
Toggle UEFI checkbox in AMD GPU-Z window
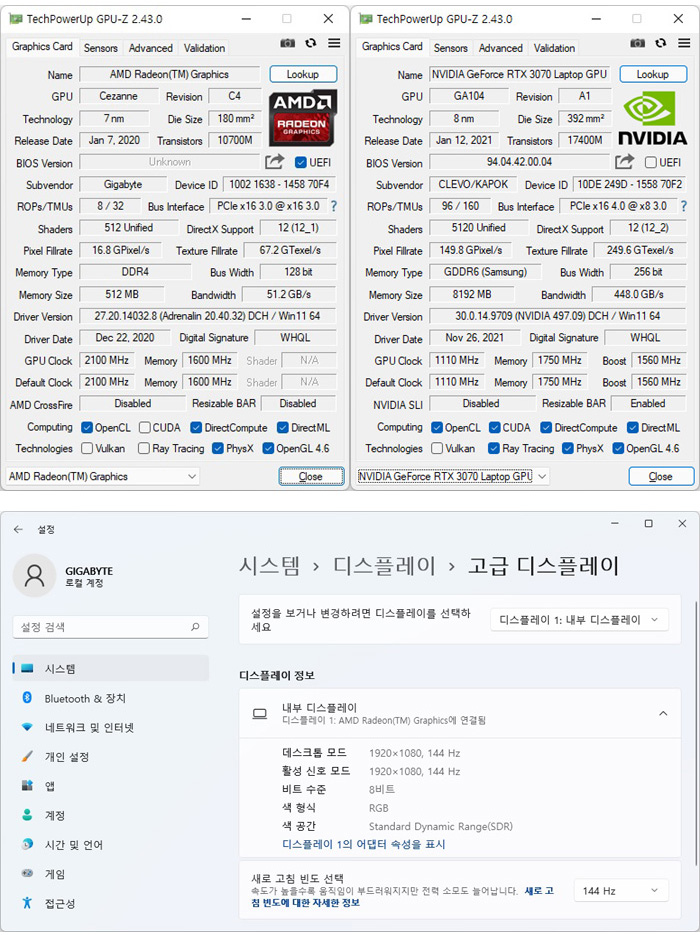click(301, 162)
